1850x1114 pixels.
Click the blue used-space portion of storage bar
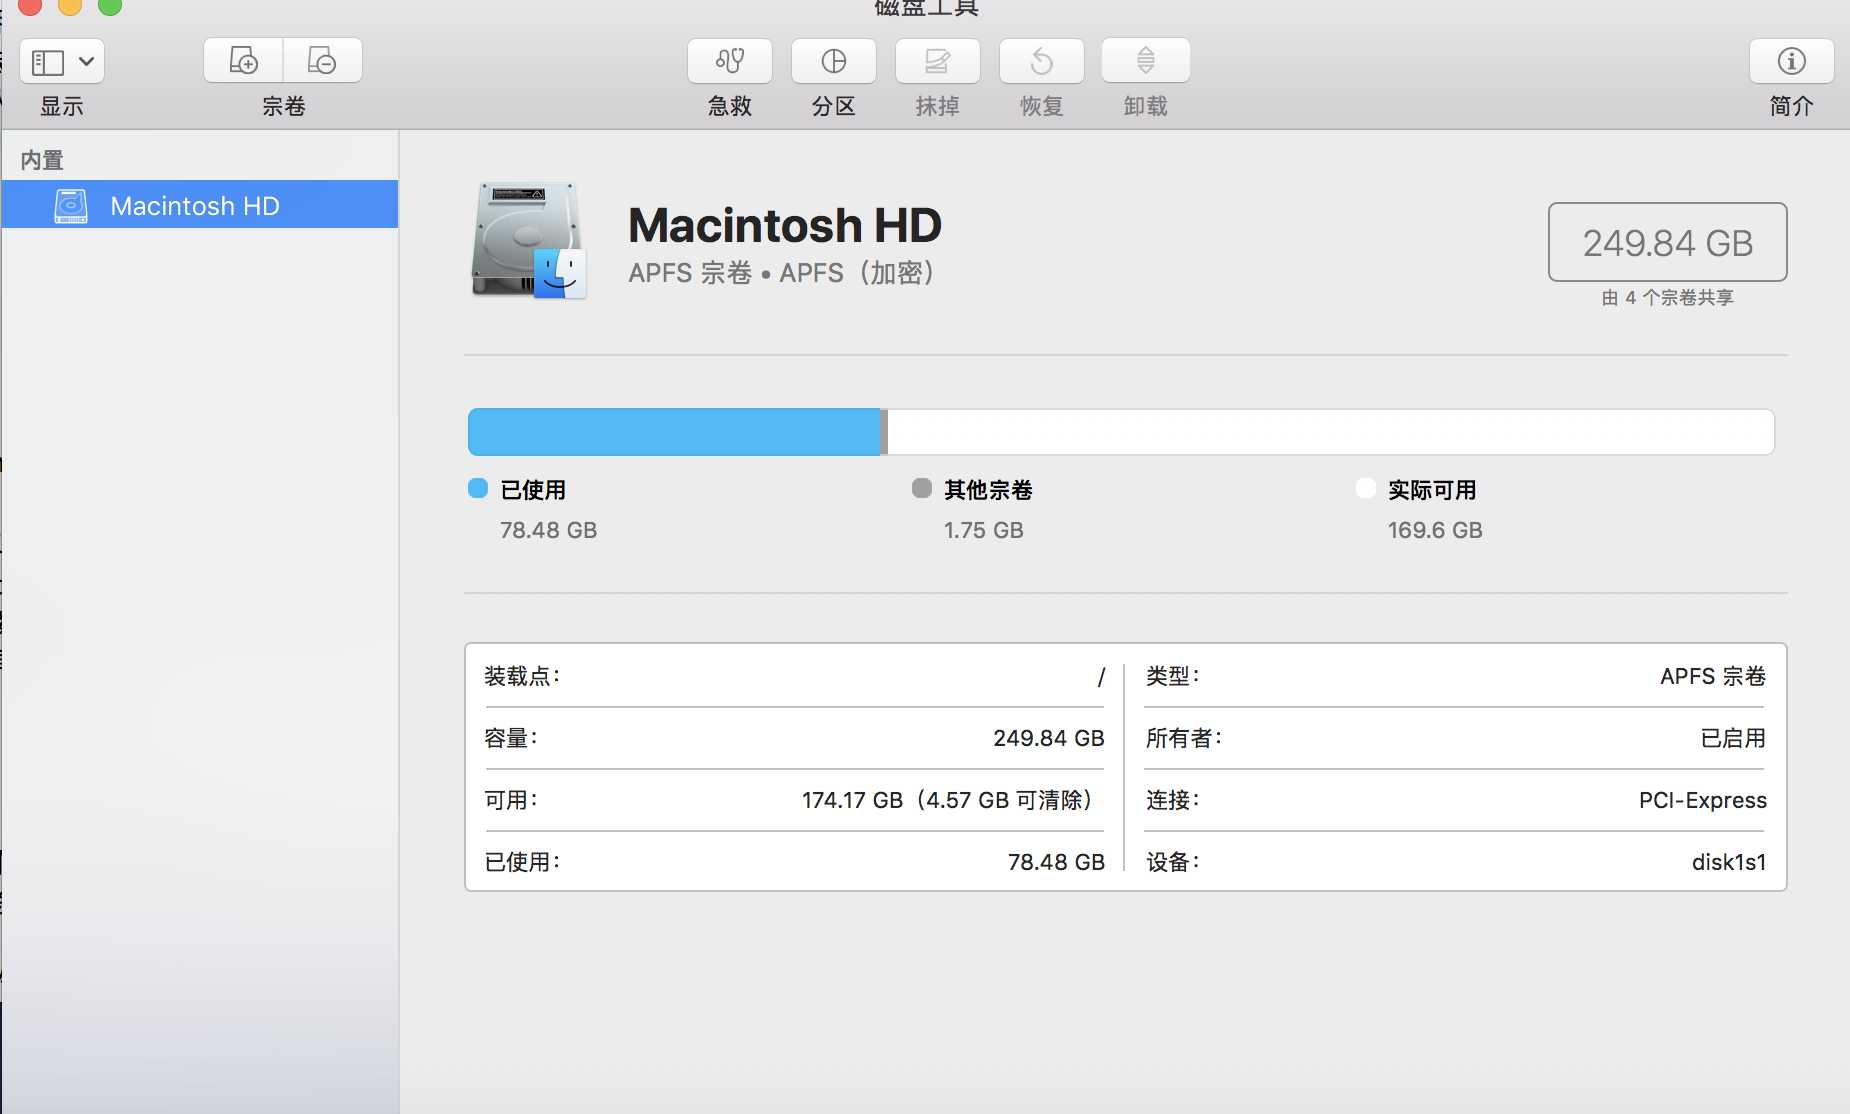coord(675,432)
